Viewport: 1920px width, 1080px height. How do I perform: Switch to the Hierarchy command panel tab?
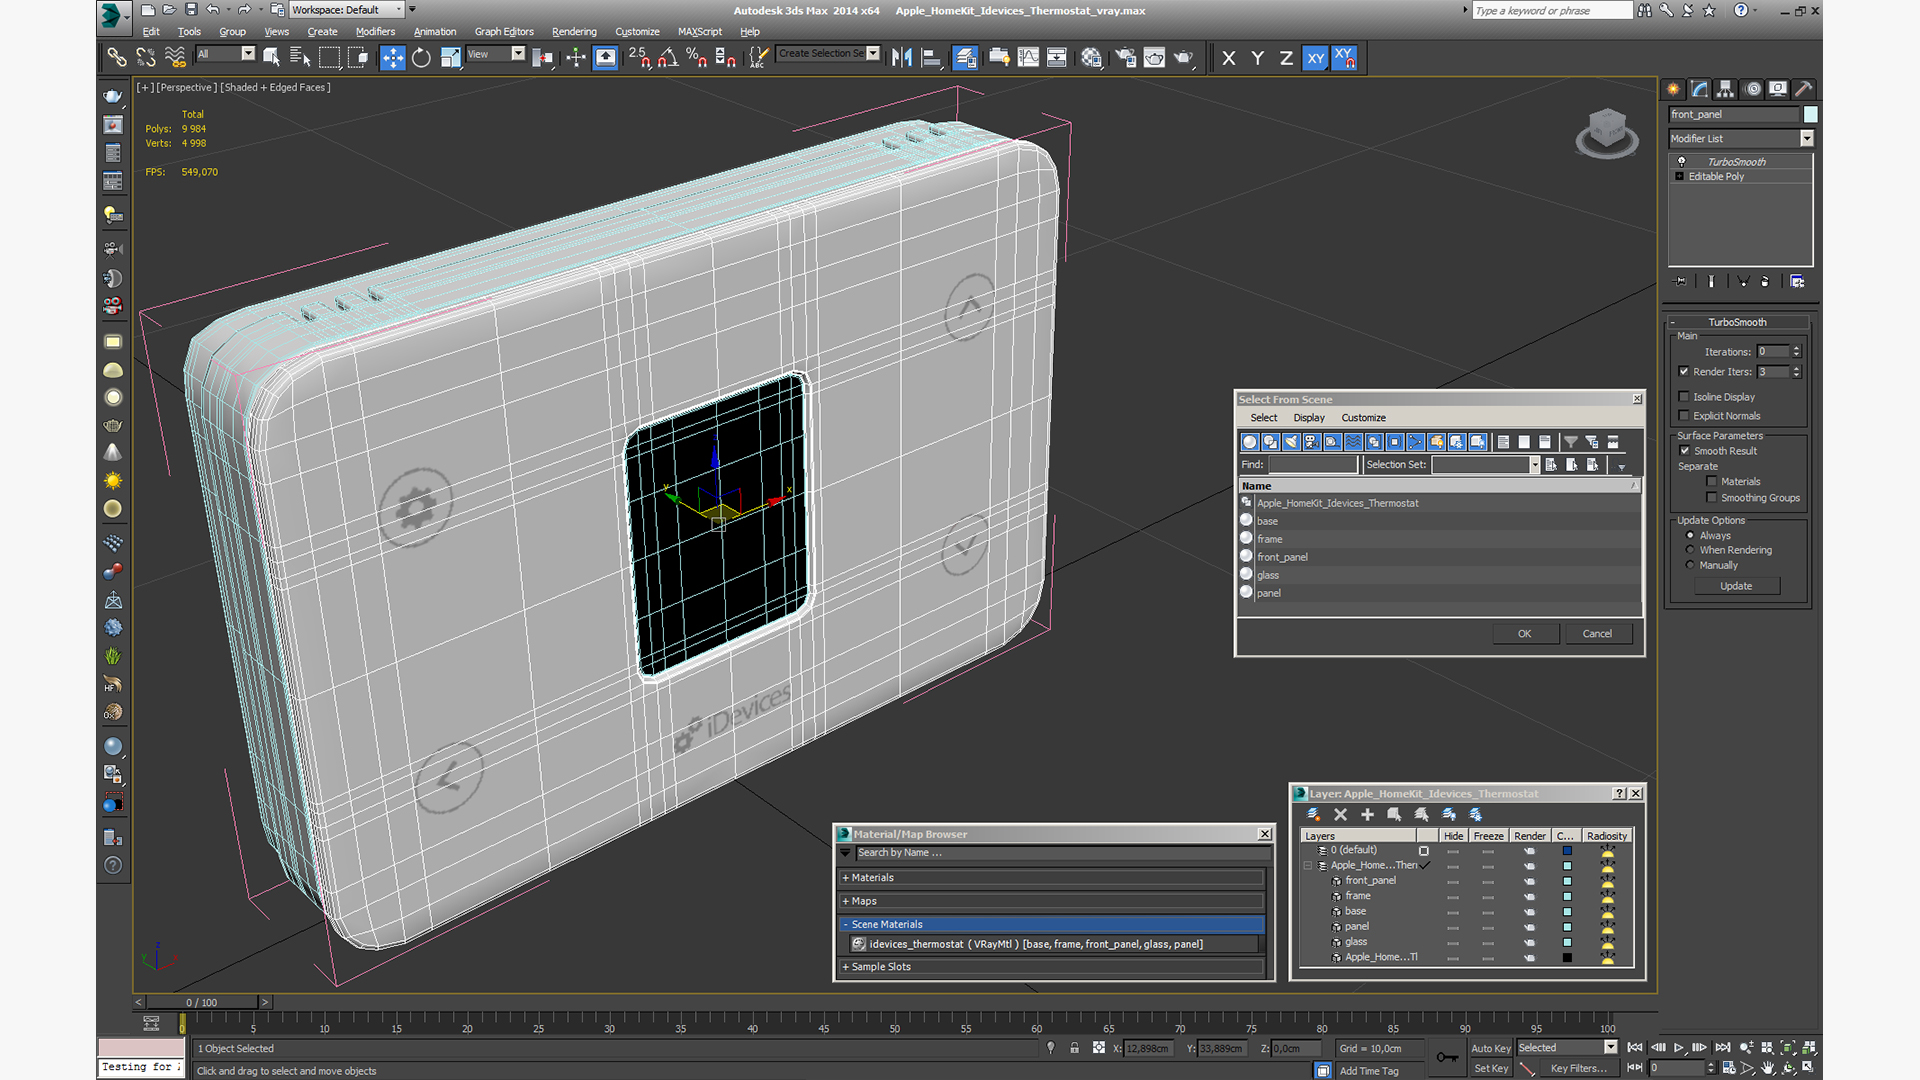coord(1725,89)
